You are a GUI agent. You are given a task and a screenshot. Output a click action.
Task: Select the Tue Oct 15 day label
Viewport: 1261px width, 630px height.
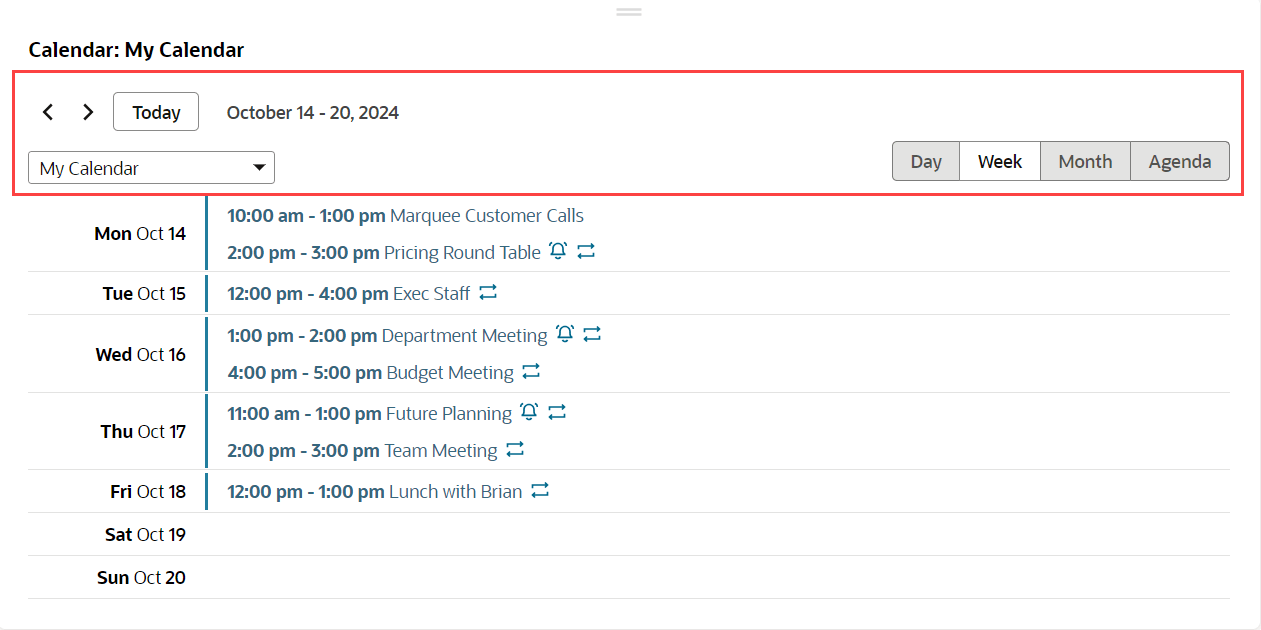(x=144, y=294)
